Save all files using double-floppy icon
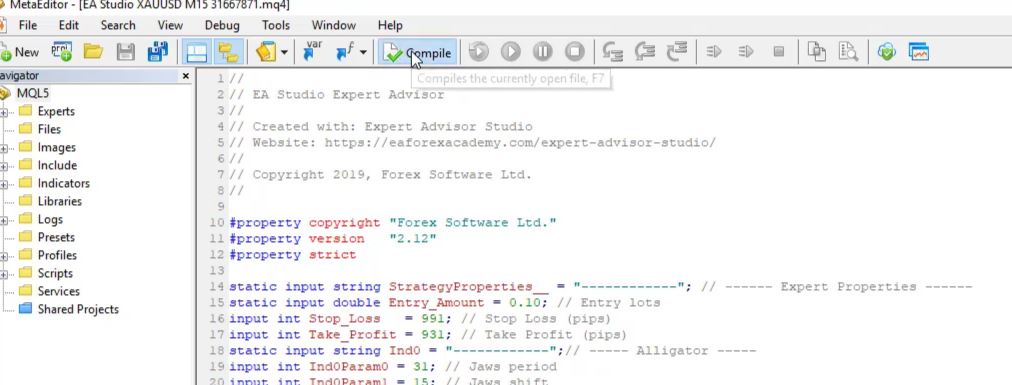The image size is (1012, 385). 157,52
